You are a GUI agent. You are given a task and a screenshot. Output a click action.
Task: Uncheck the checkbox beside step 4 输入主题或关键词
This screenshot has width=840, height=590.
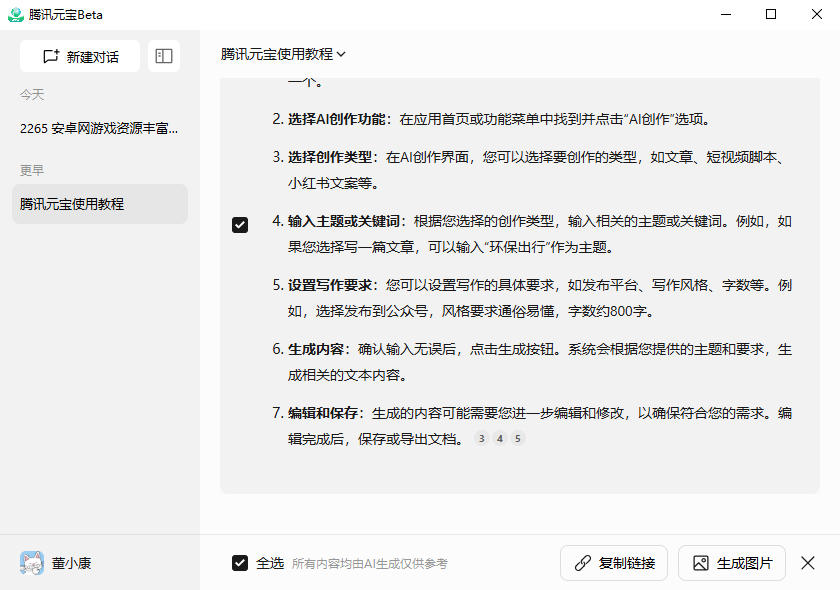[x=240, y=225]
